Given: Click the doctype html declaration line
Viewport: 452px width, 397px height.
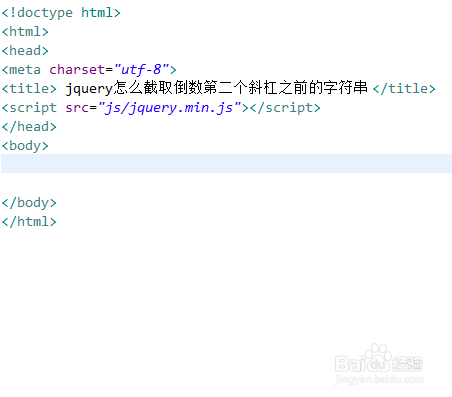Looking at the screenshot, I should pyautogui.click(x=61, y=13).
